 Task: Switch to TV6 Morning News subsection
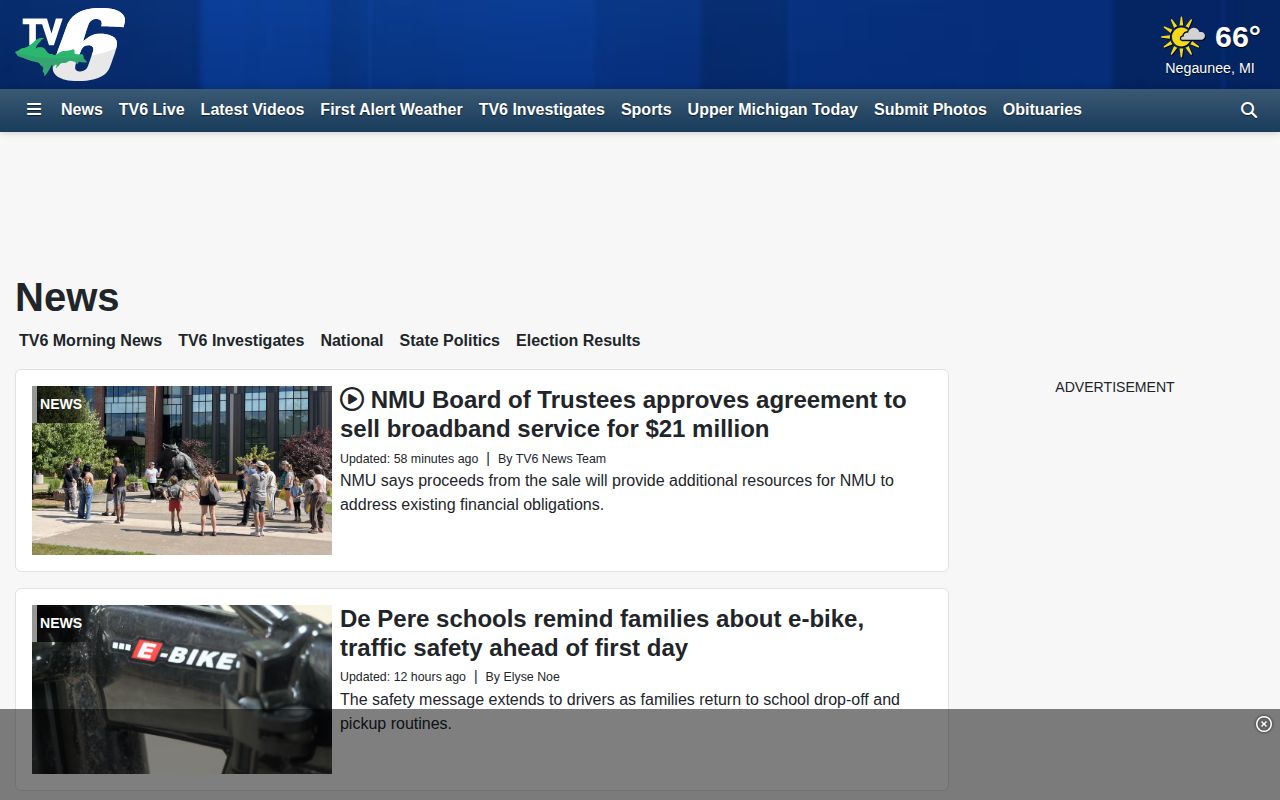[x=90, y=340]
